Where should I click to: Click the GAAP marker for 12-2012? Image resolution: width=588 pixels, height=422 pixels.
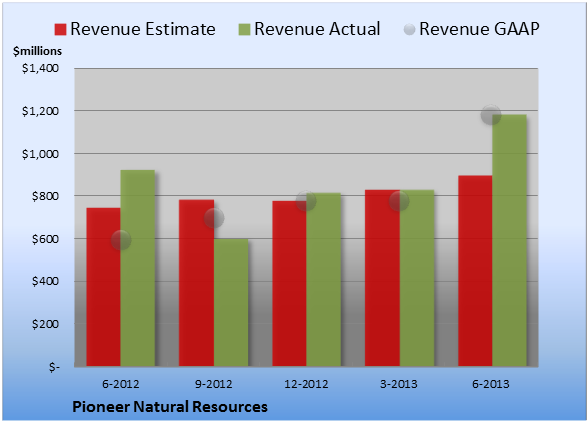[306, 201]
